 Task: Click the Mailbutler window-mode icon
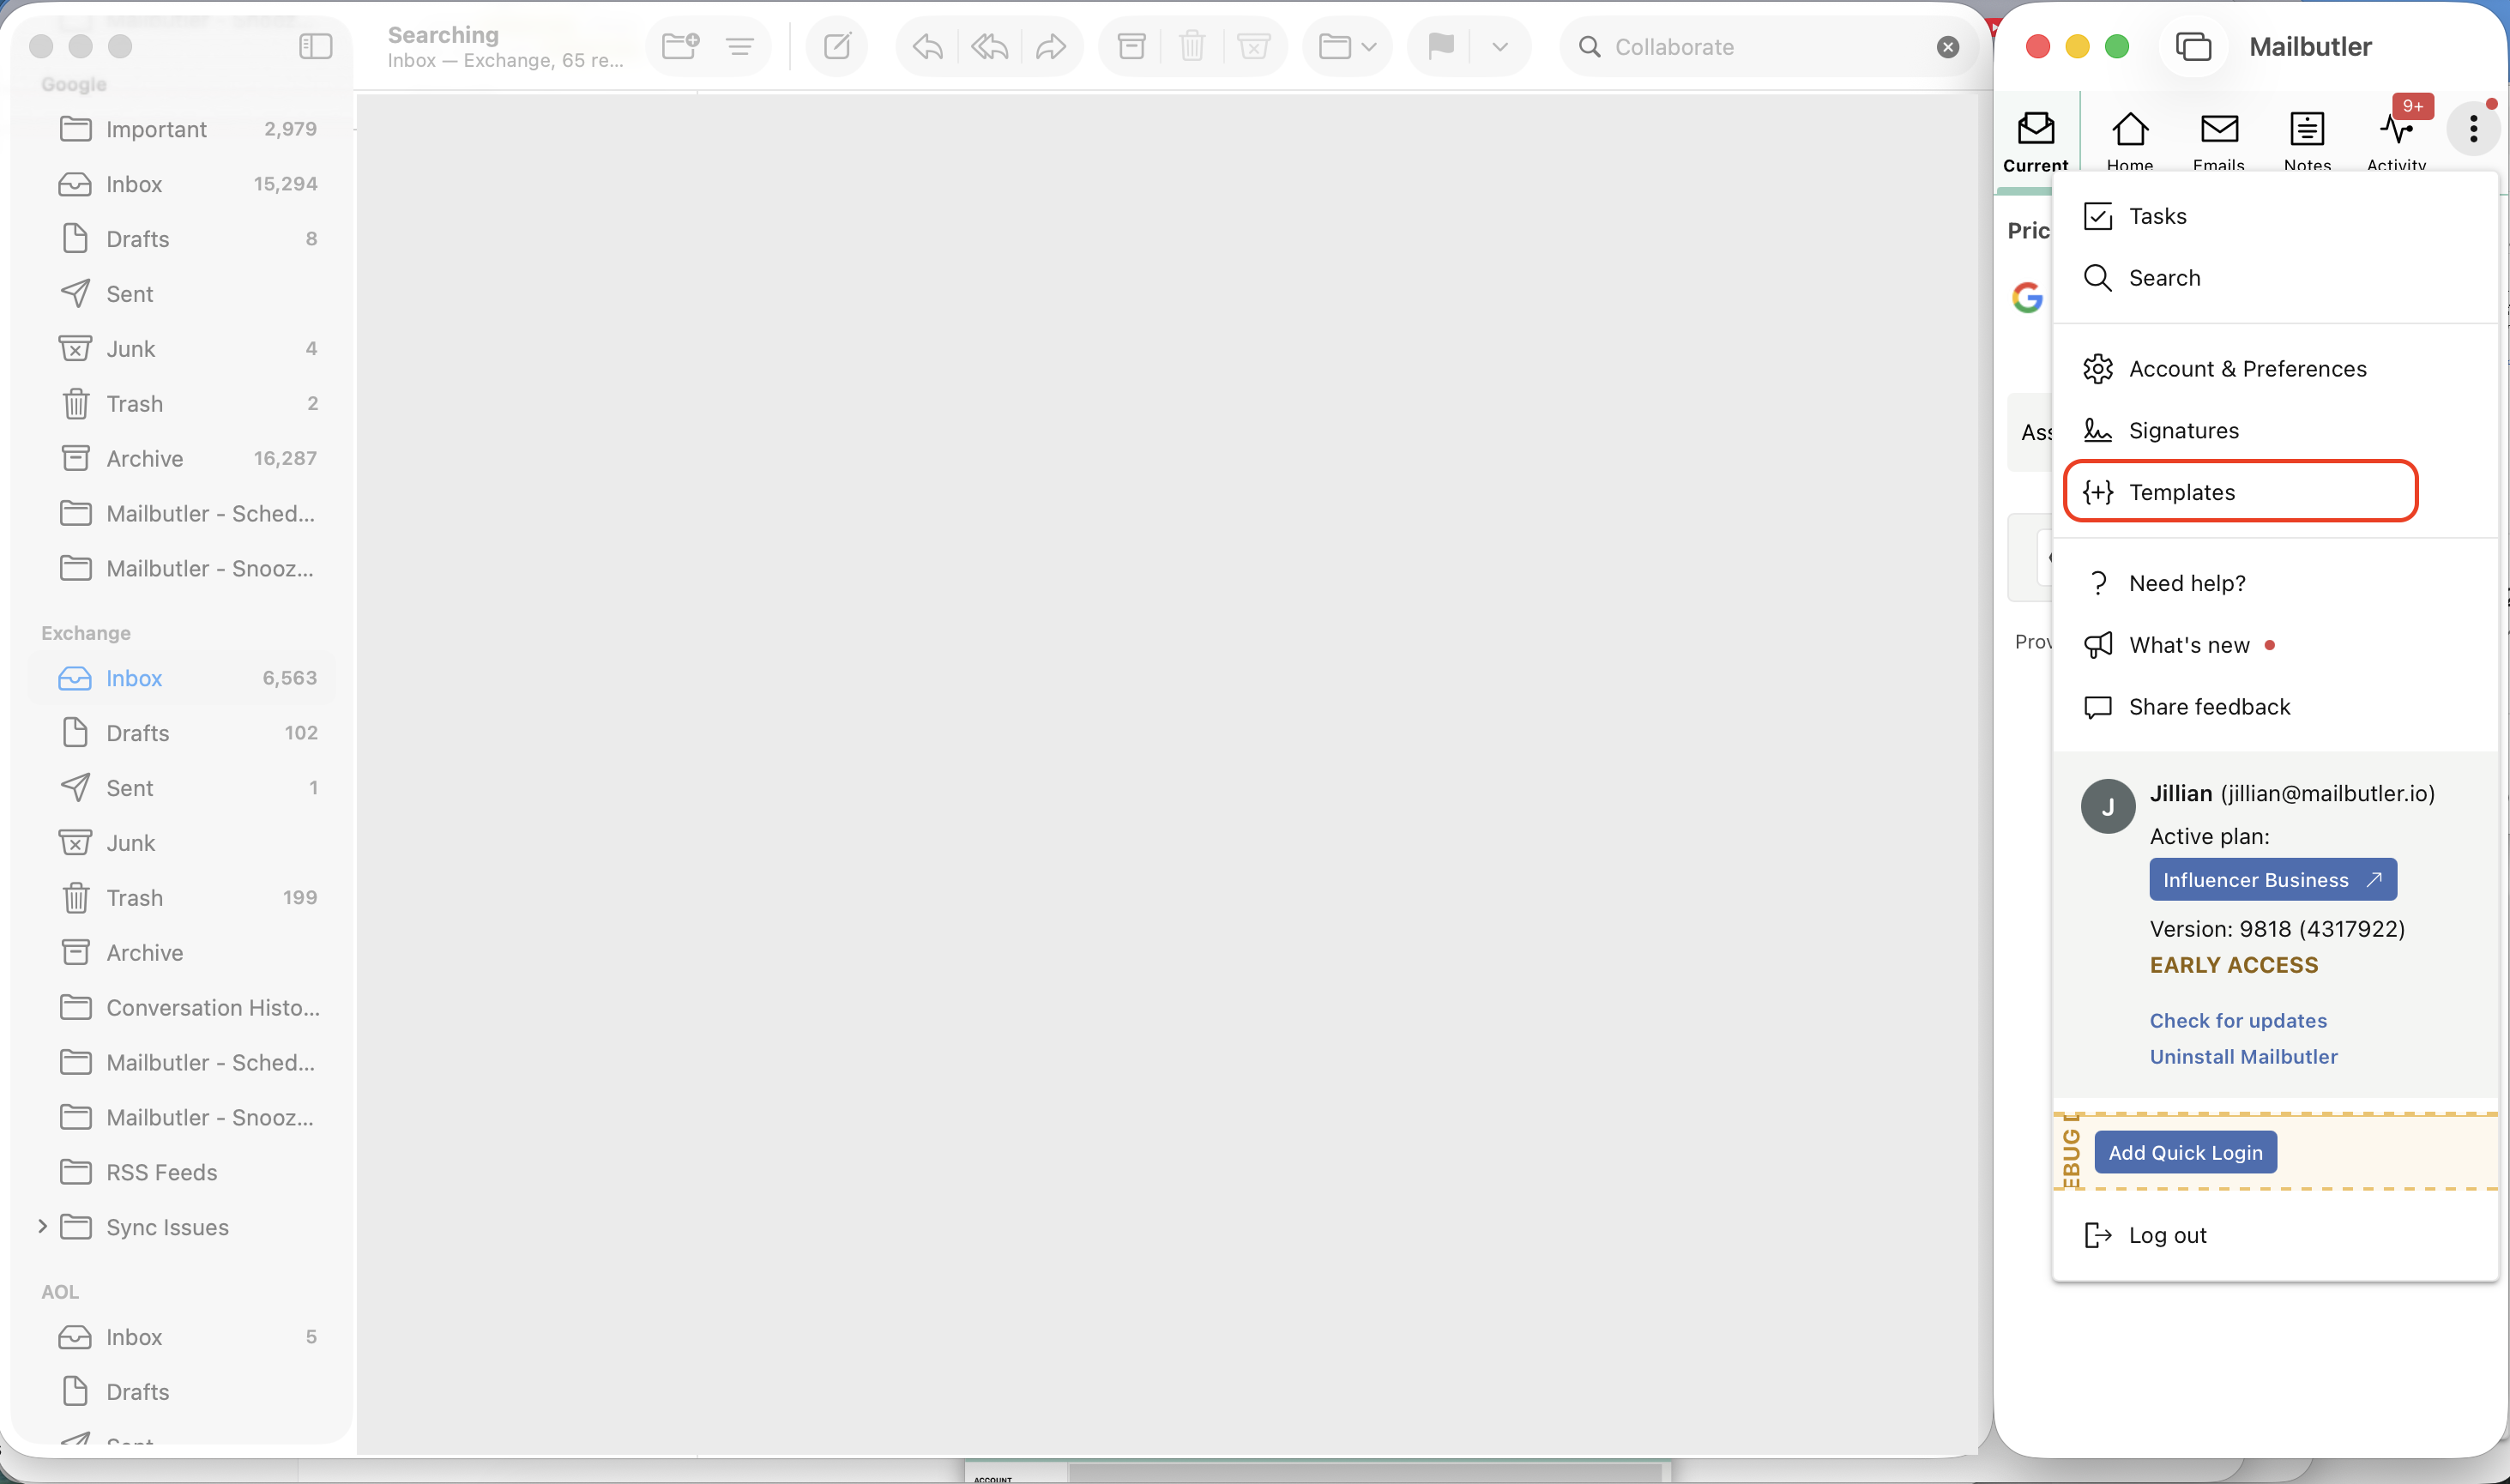[2193, 46]
